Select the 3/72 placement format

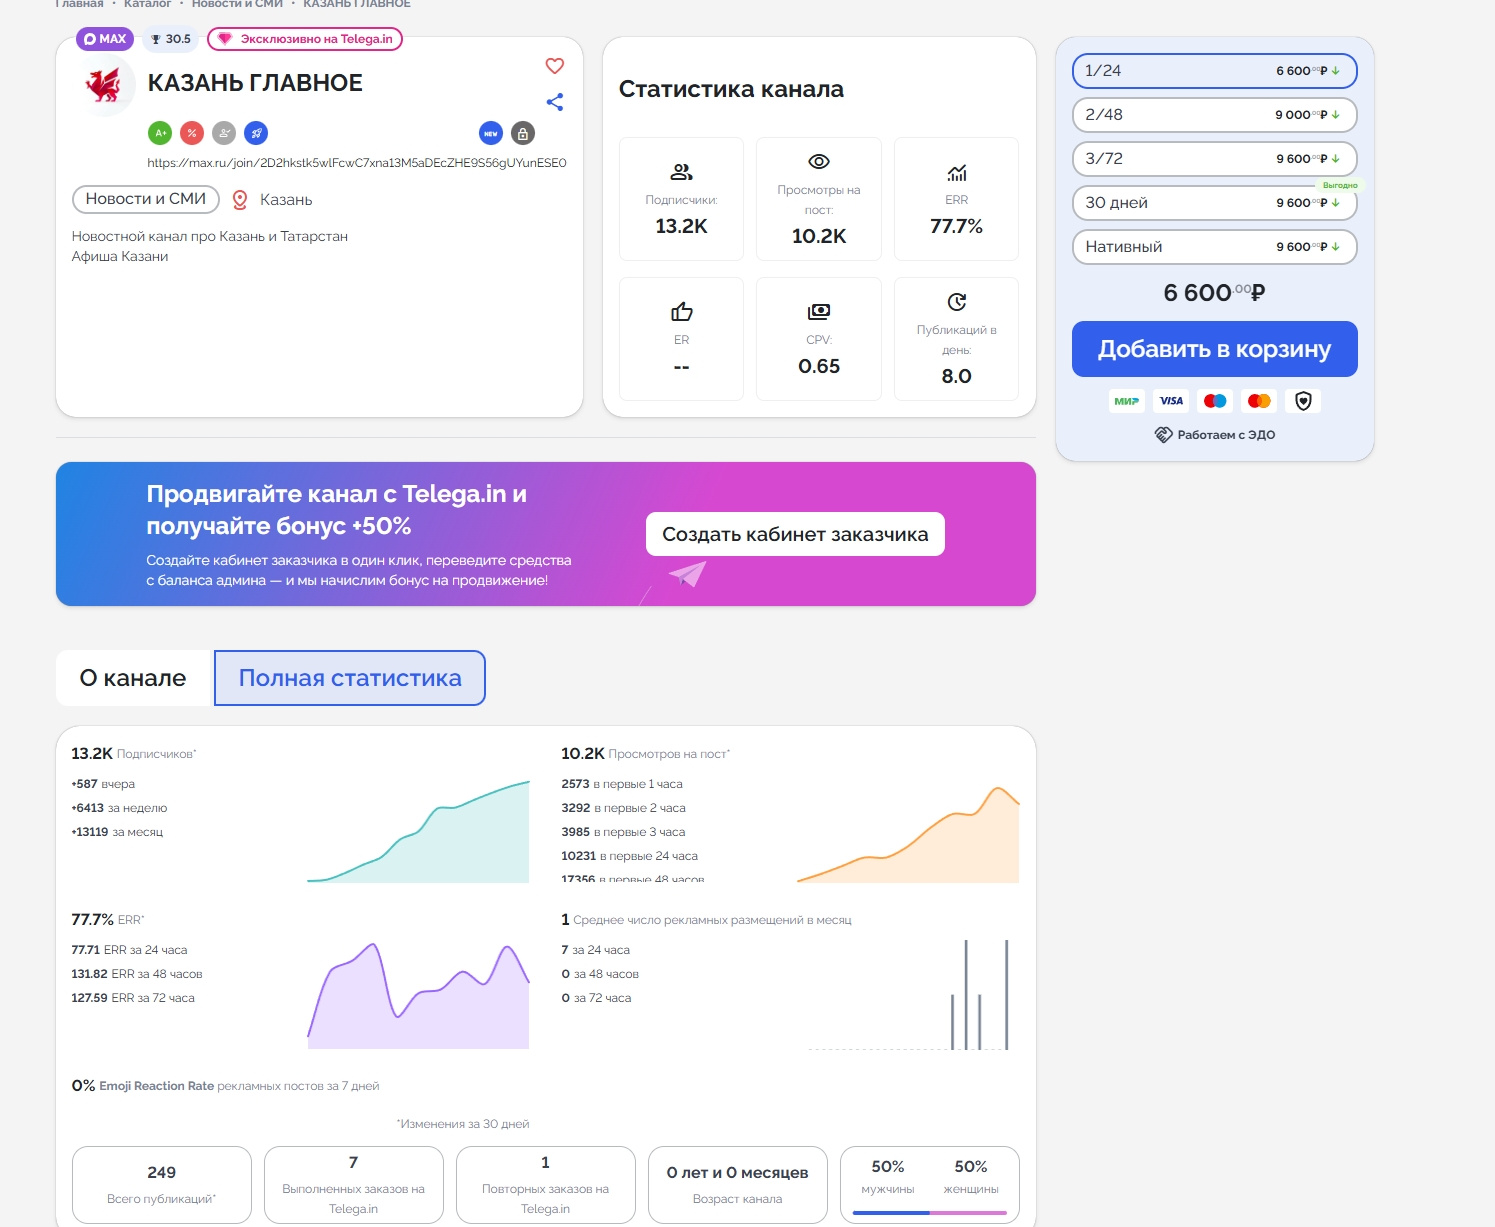[x=1214, y=159]
